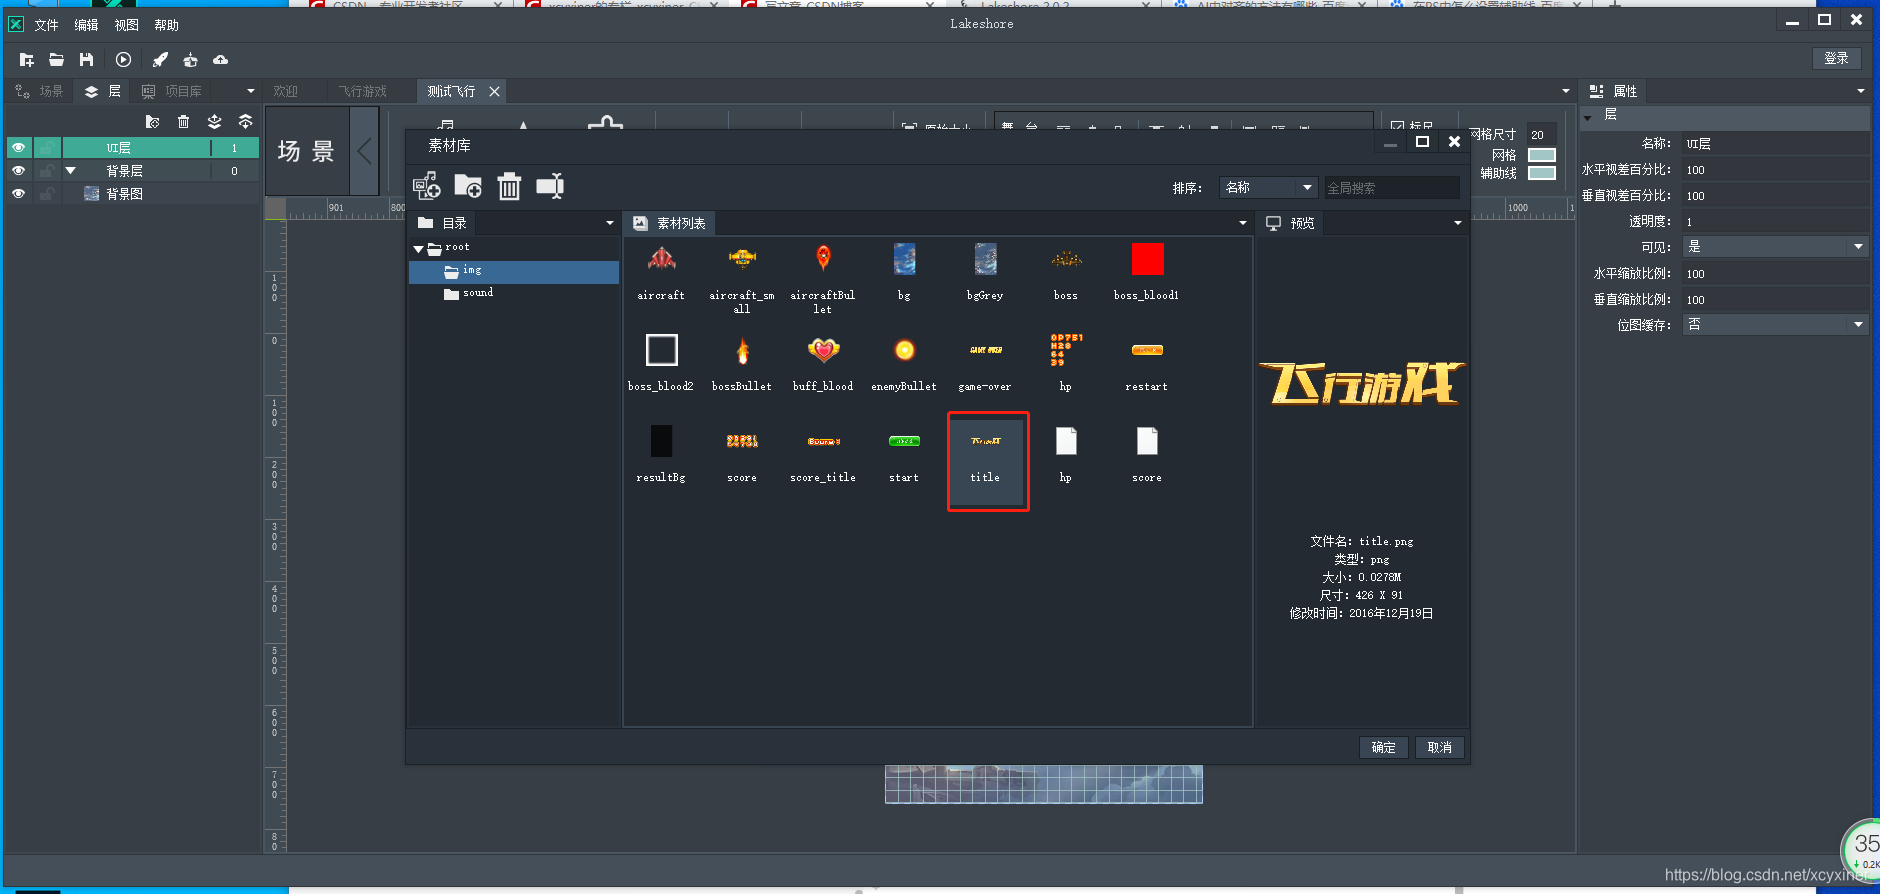Viewport: 1880px width, 894px height.
Task: Click the new project icon in toolbar
Action: tap(27, 60)
